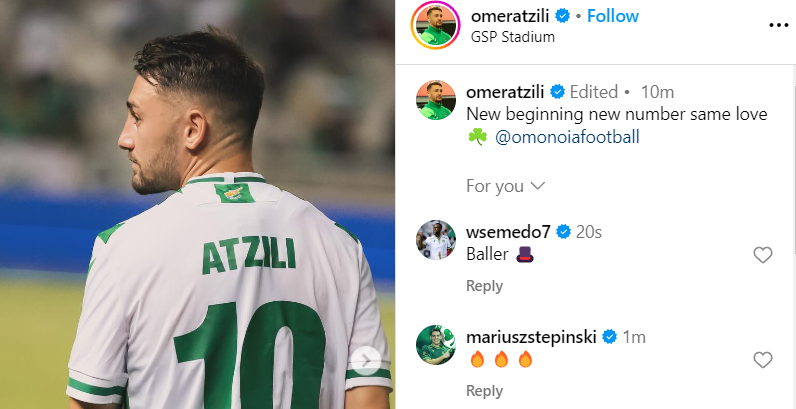Viewport: 796px width, 409px height.
Task: Open the @omonoiafootball mention link
Action: 567,137
